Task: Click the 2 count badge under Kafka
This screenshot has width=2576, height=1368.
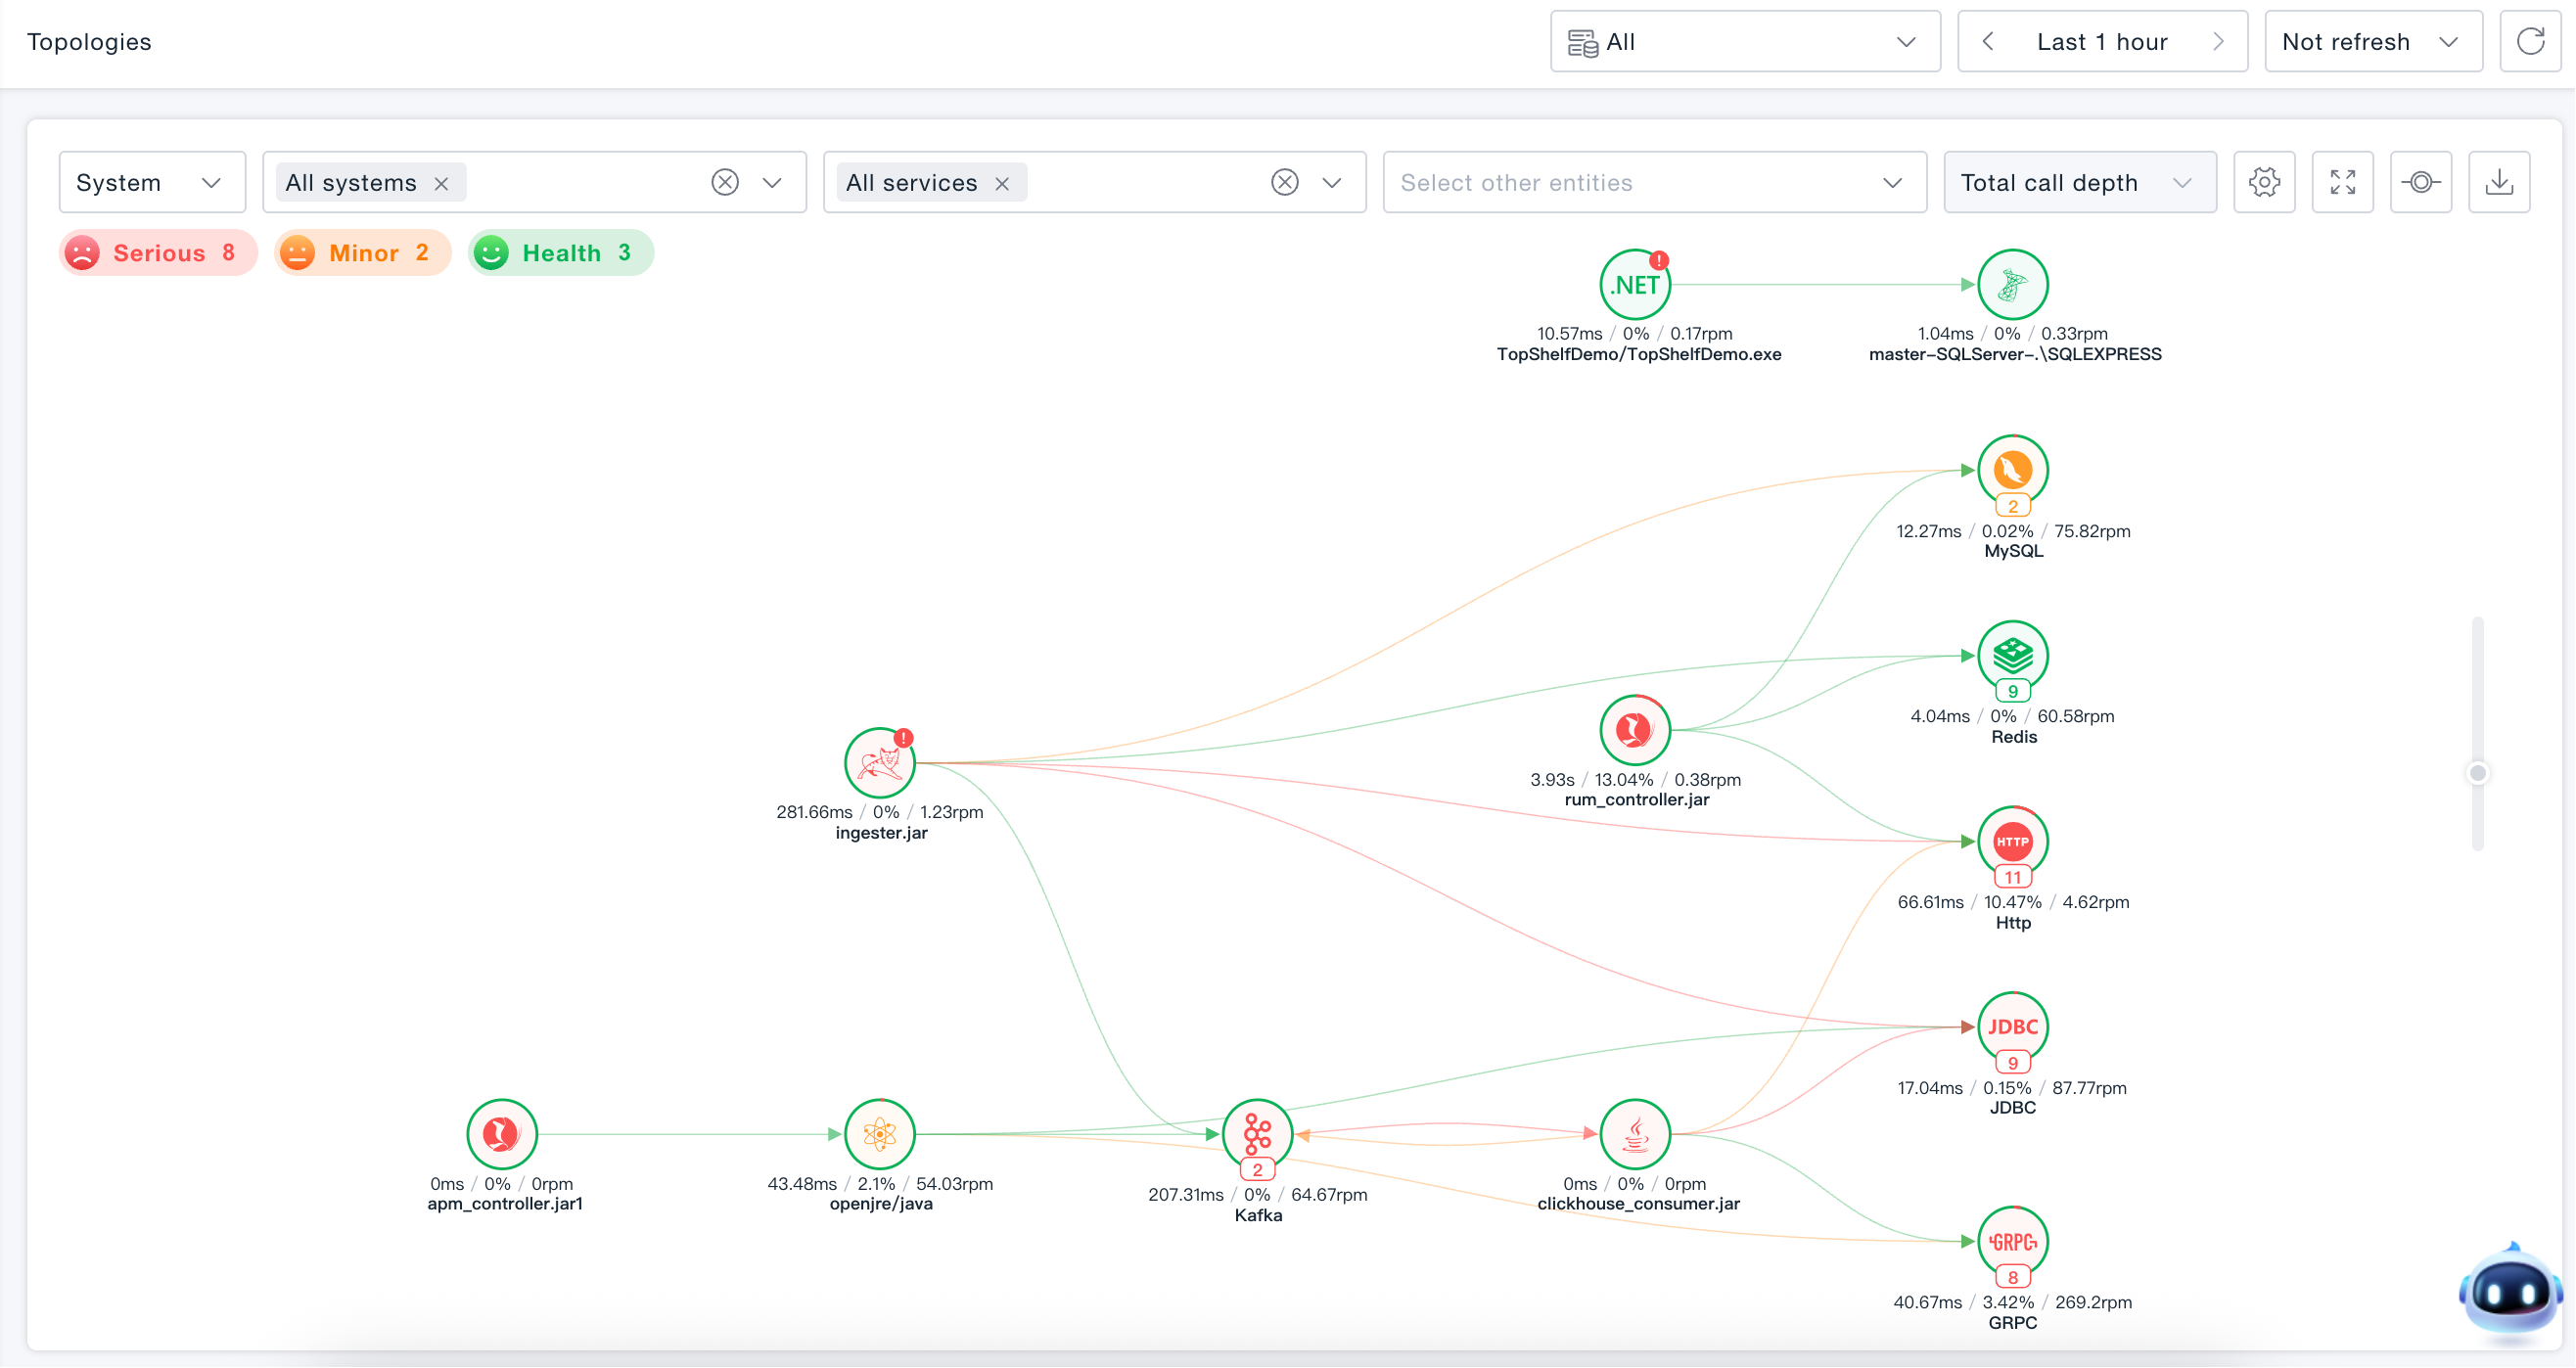Action: (1257, 1170)
